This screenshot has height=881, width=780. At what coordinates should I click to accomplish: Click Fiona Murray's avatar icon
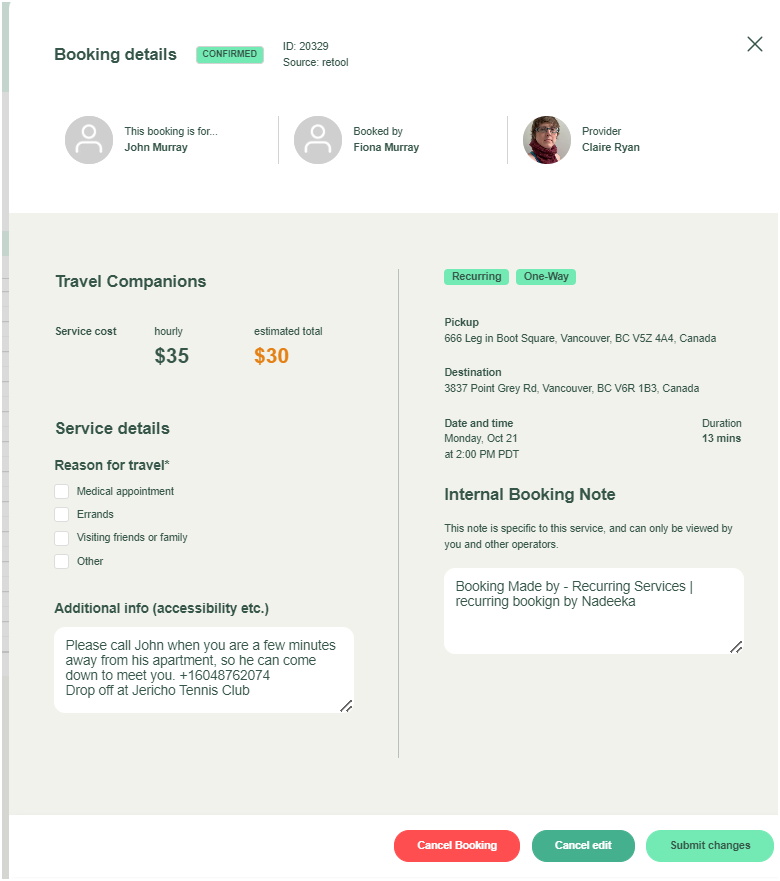click(318, 140)
